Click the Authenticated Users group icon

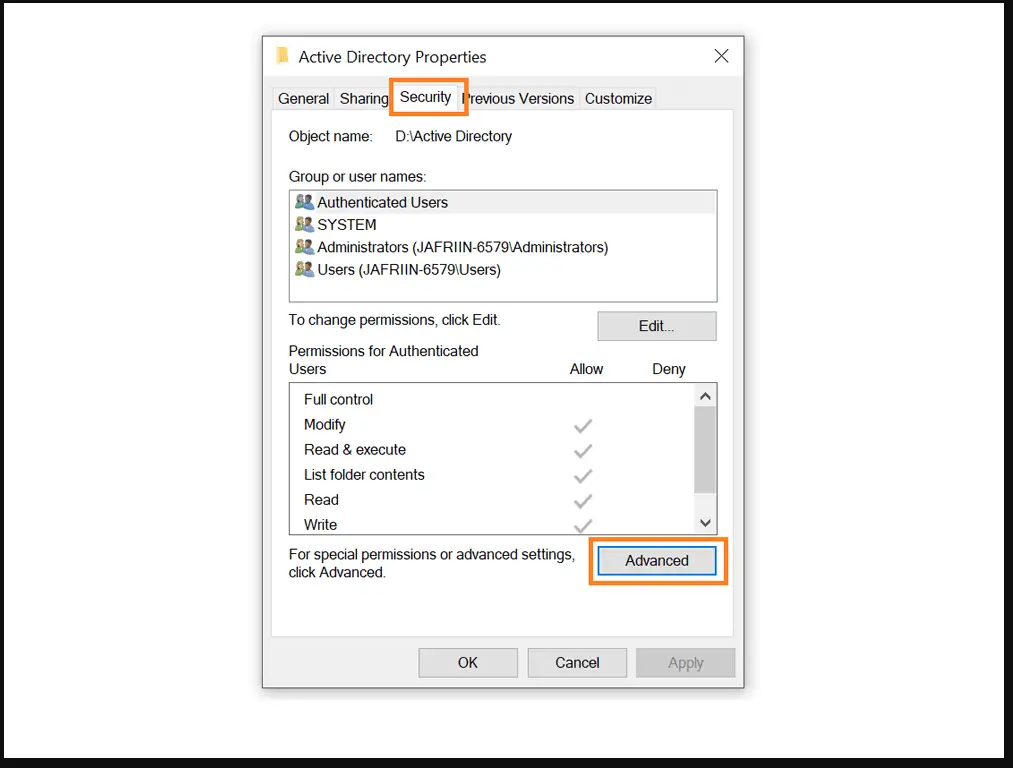point(305,202)
